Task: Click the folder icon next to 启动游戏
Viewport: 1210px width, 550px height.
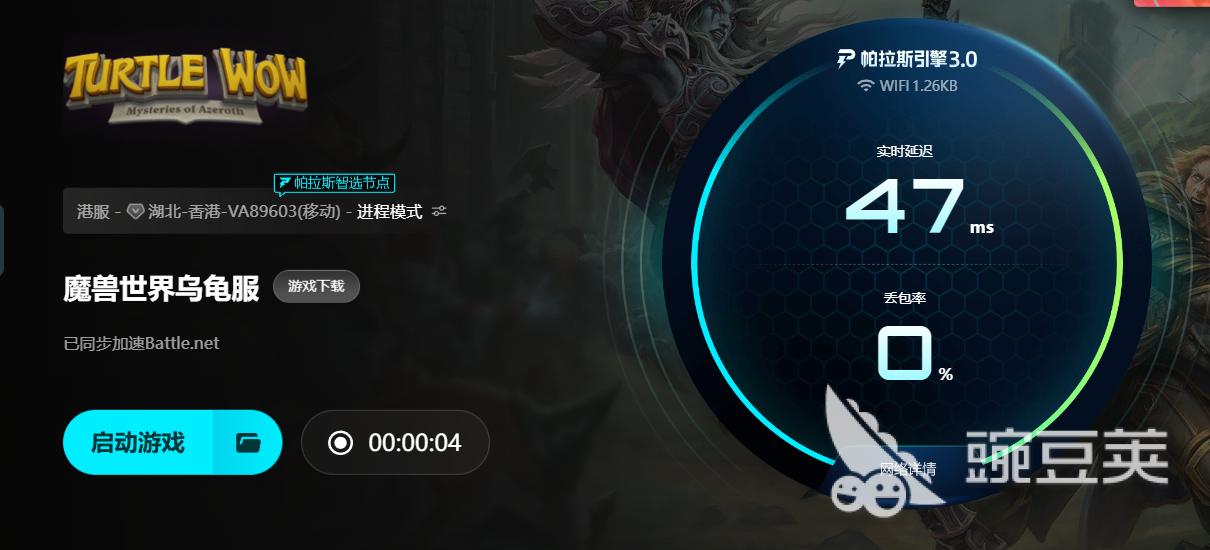Action: pyautogui.click(x=248, y=442)
